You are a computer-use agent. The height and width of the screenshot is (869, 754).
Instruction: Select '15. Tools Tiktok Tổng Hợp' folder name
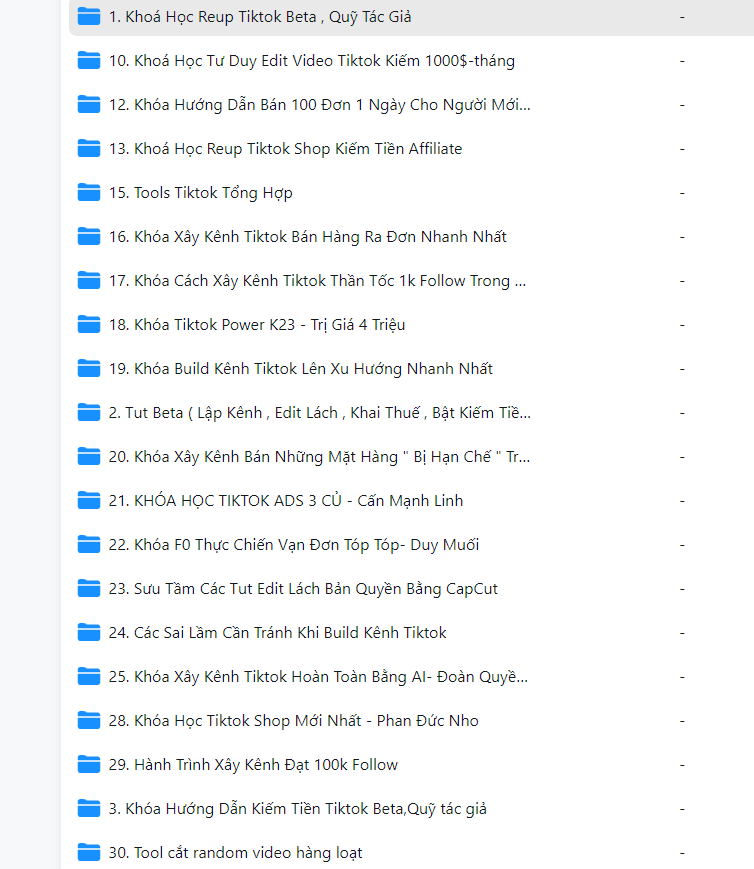[201, 193]
